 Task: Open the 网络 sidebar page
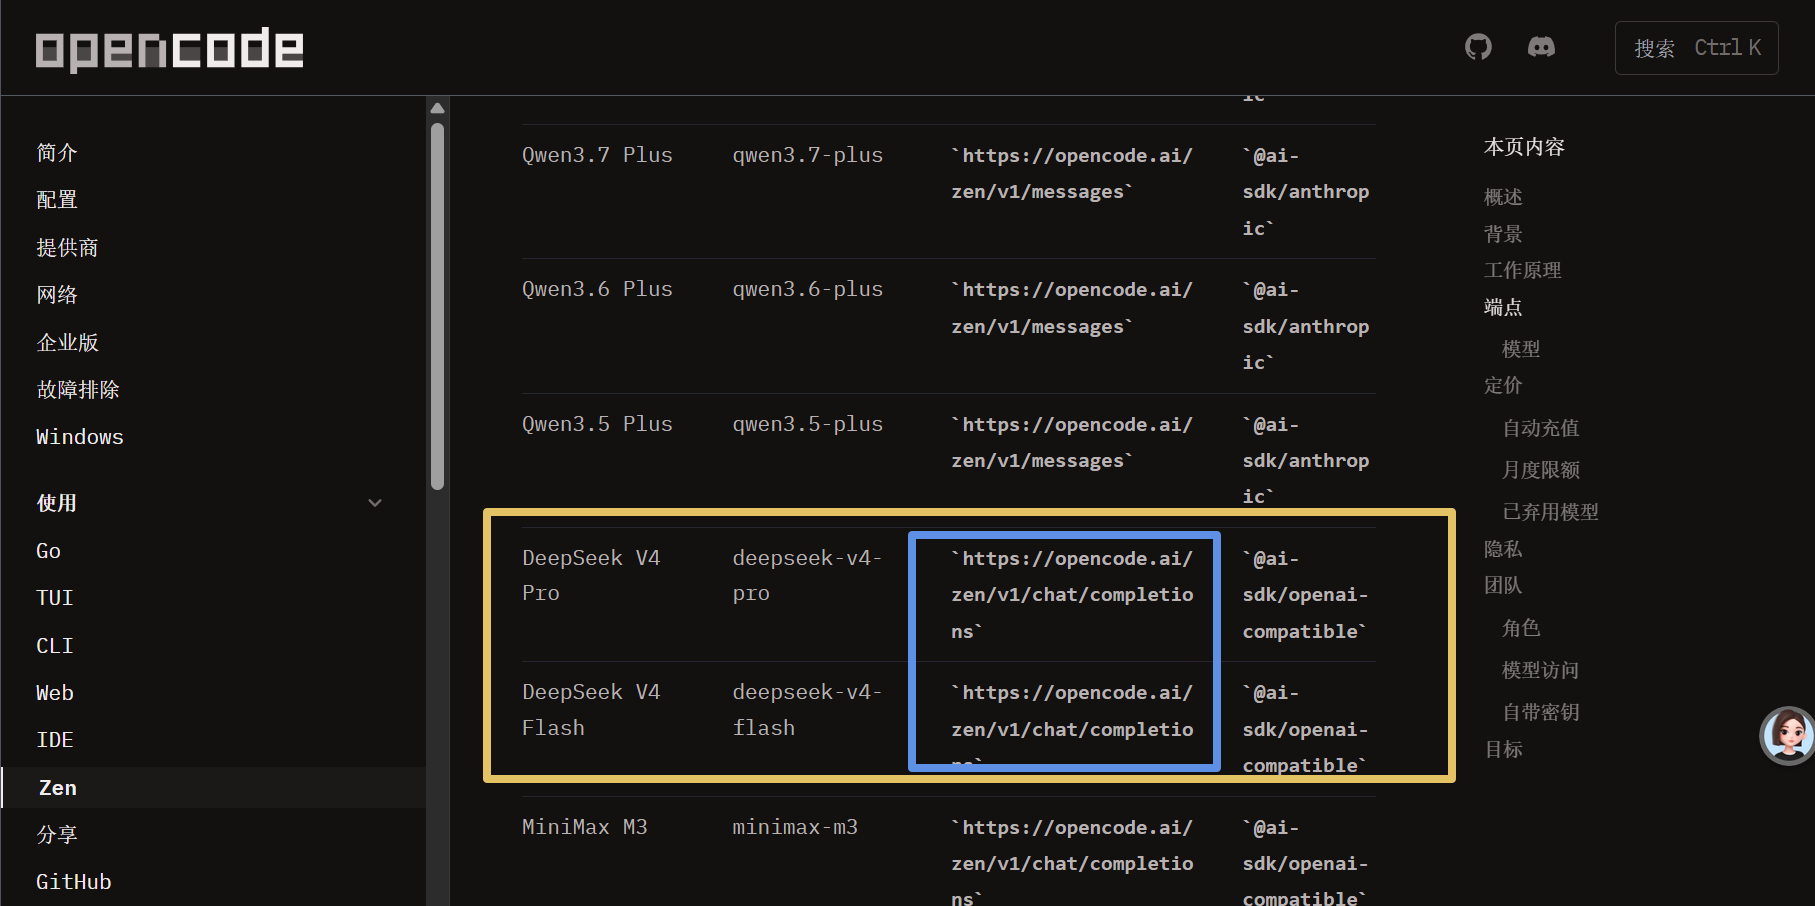(x=57, y=295)
